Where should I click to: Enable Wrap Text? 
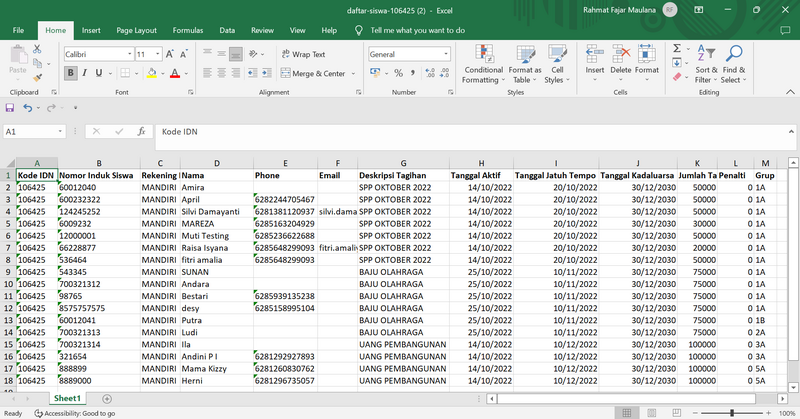click(x=303, y=54)
